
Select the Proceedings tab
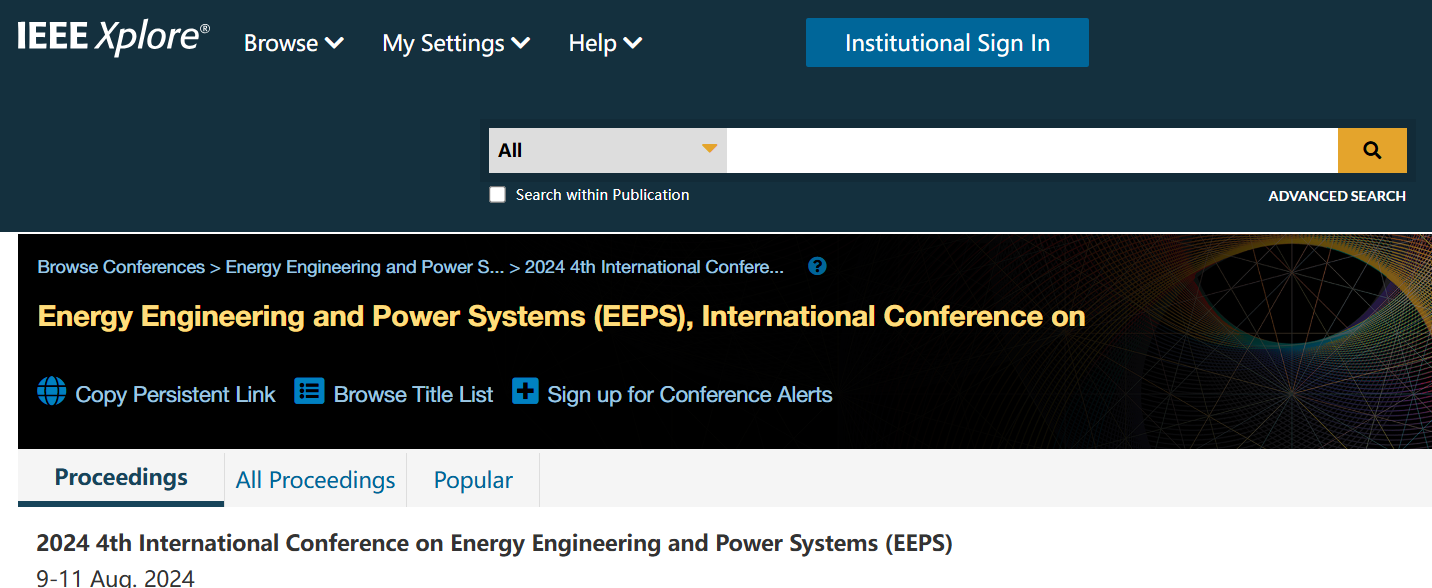coord(121,478)
